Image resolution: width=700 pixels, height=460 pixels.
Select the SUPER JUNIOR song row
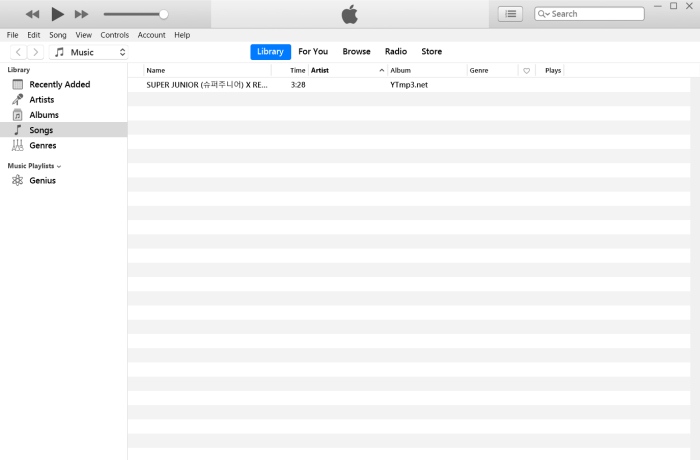409,85
